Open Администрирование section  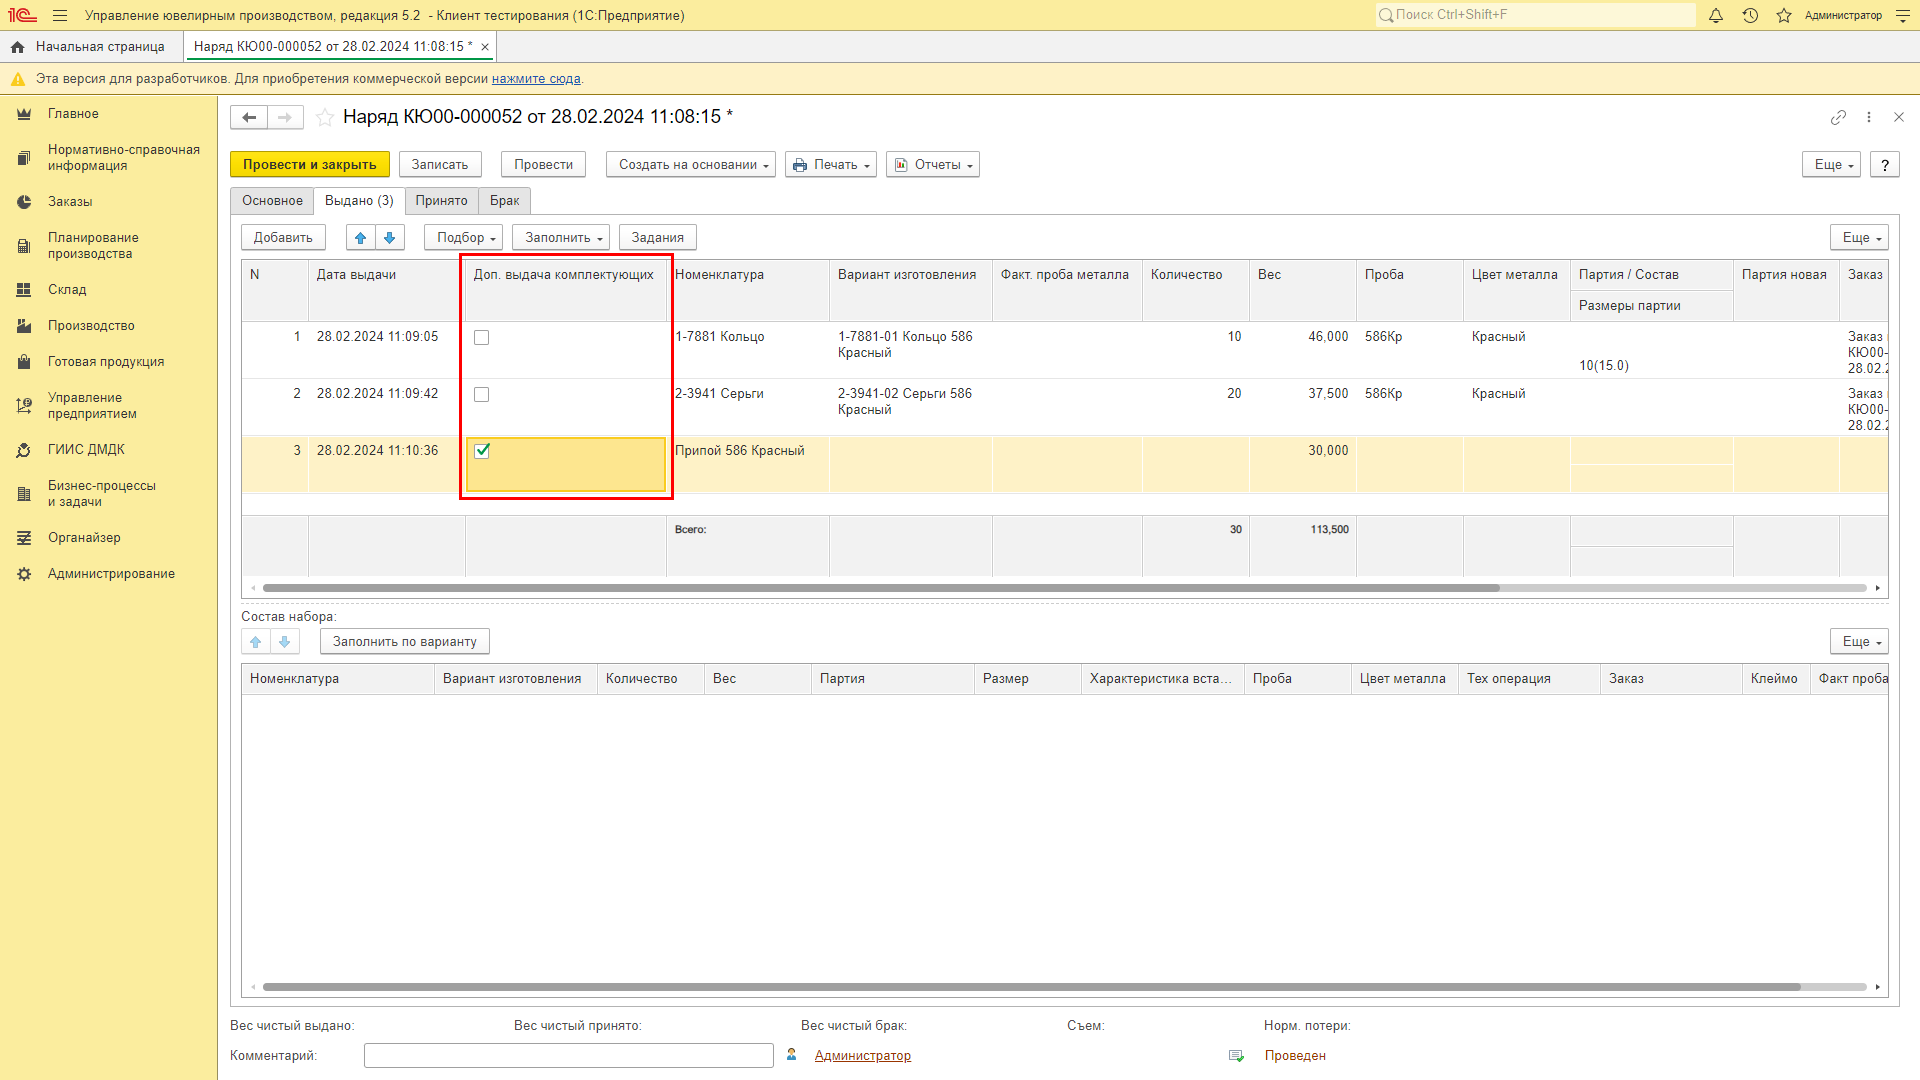click(x=111, y=574)
